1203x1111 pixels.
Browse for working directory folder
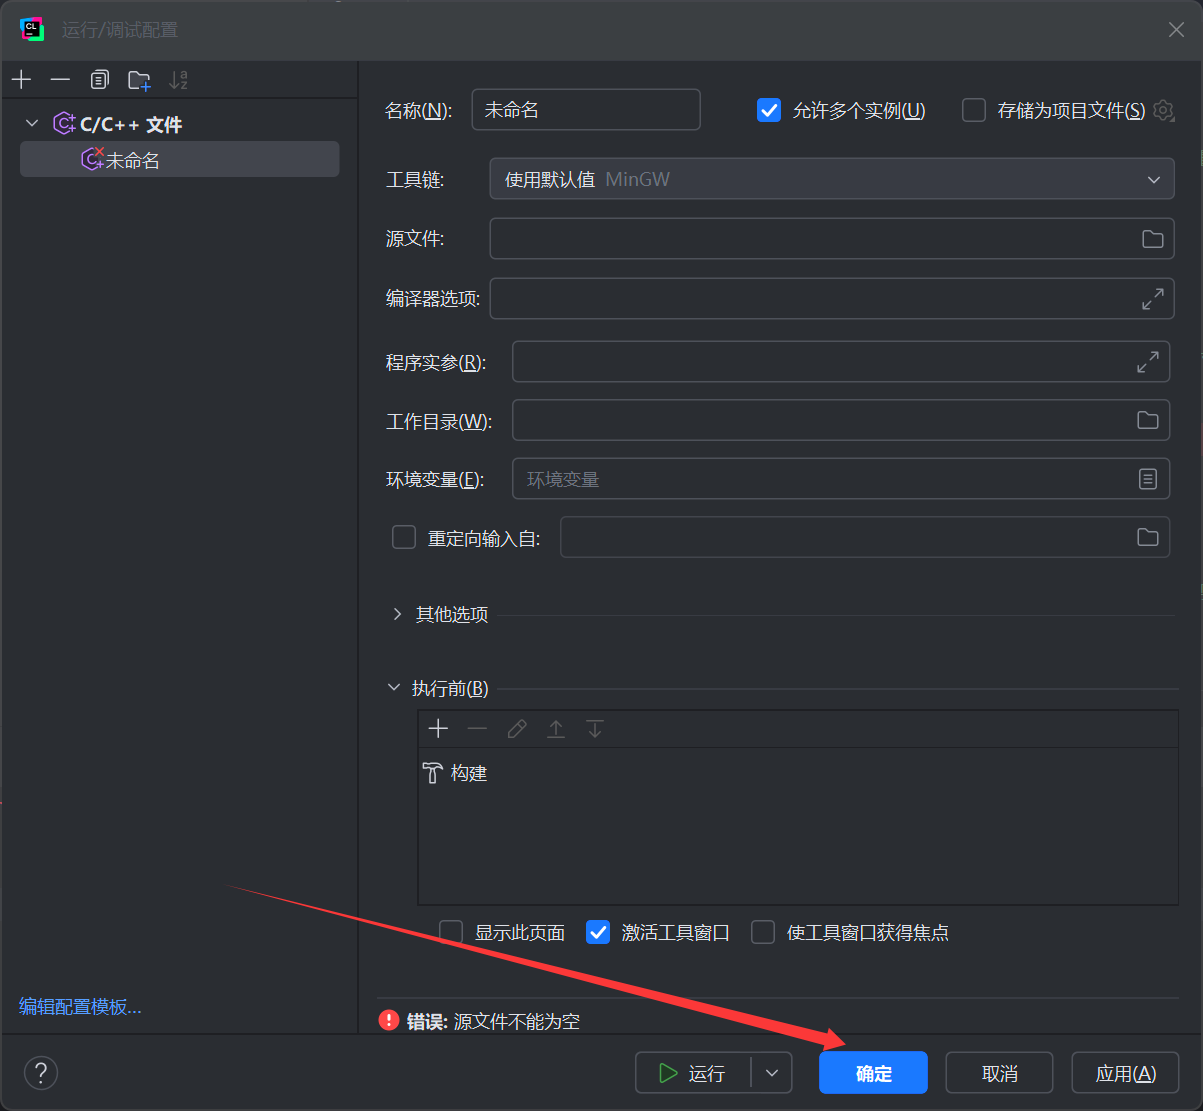[1148, 420]
